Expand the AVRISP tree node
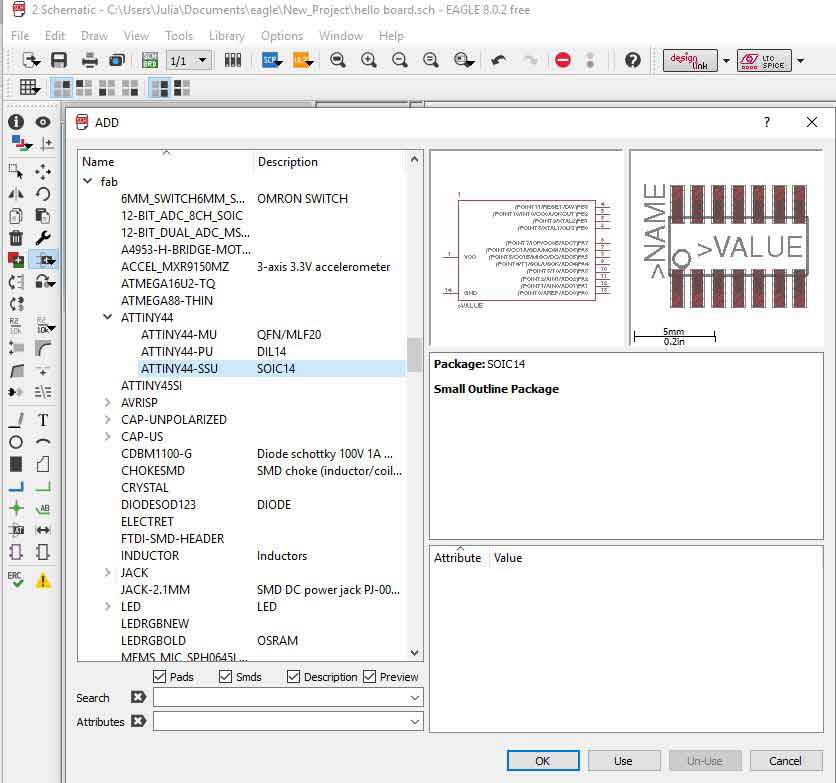836x783 pixels. 108,402
